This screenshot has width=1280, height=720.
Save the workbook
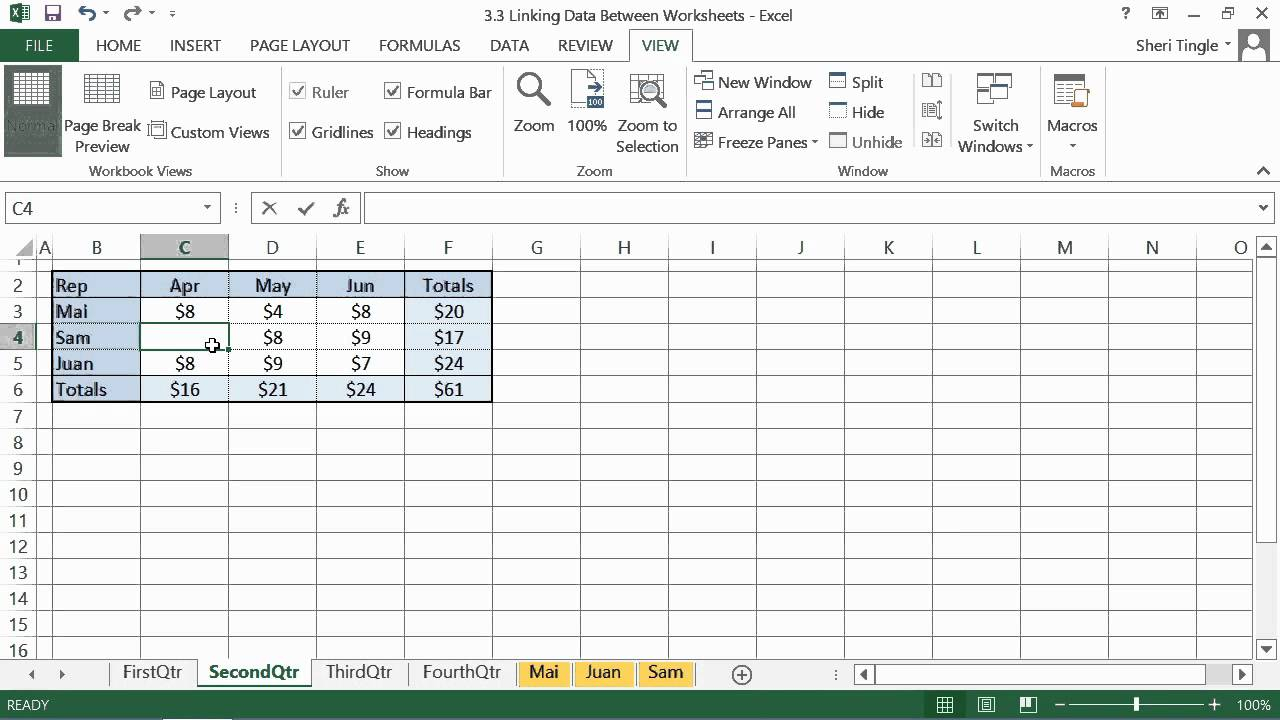coord(51,13)
